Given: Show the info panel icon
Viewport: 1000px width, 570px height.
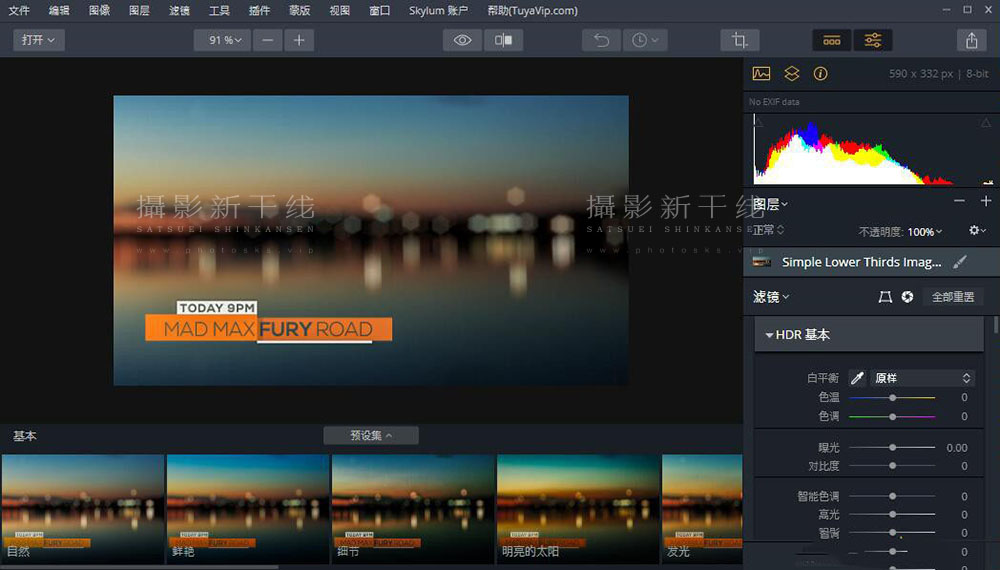Looking at the screenshot, I should [821, 74].
